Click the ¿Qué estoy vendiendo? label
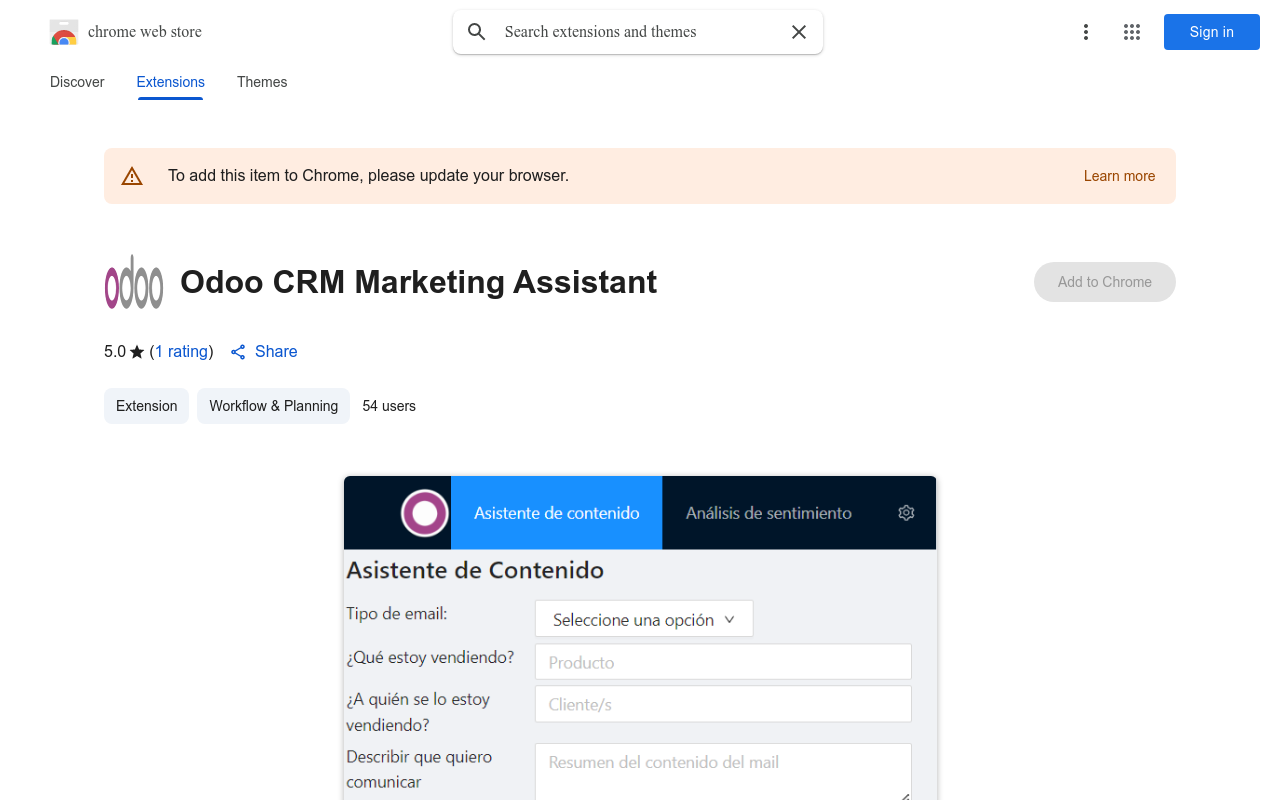 (x=430, y=657)
